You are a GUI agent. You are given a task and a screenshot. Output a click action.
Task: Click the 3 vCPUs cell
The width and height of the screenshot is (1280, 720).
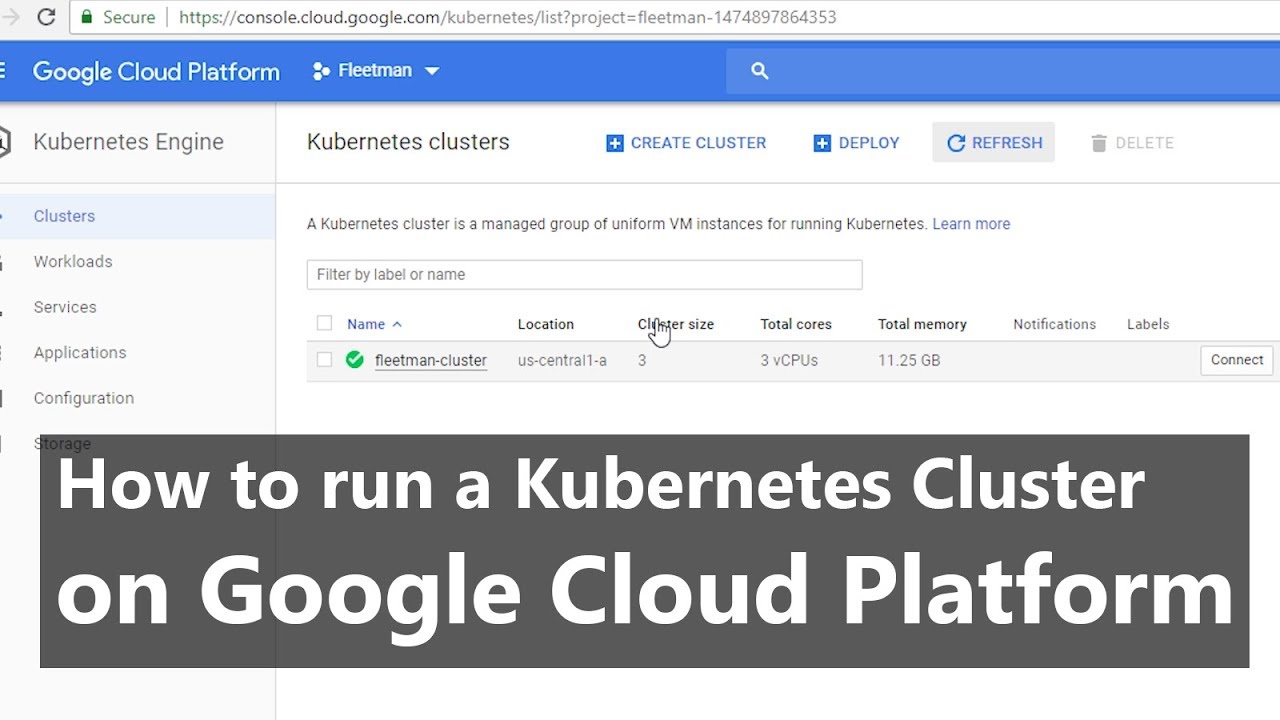pyautogui.click(x=789, y=360)
